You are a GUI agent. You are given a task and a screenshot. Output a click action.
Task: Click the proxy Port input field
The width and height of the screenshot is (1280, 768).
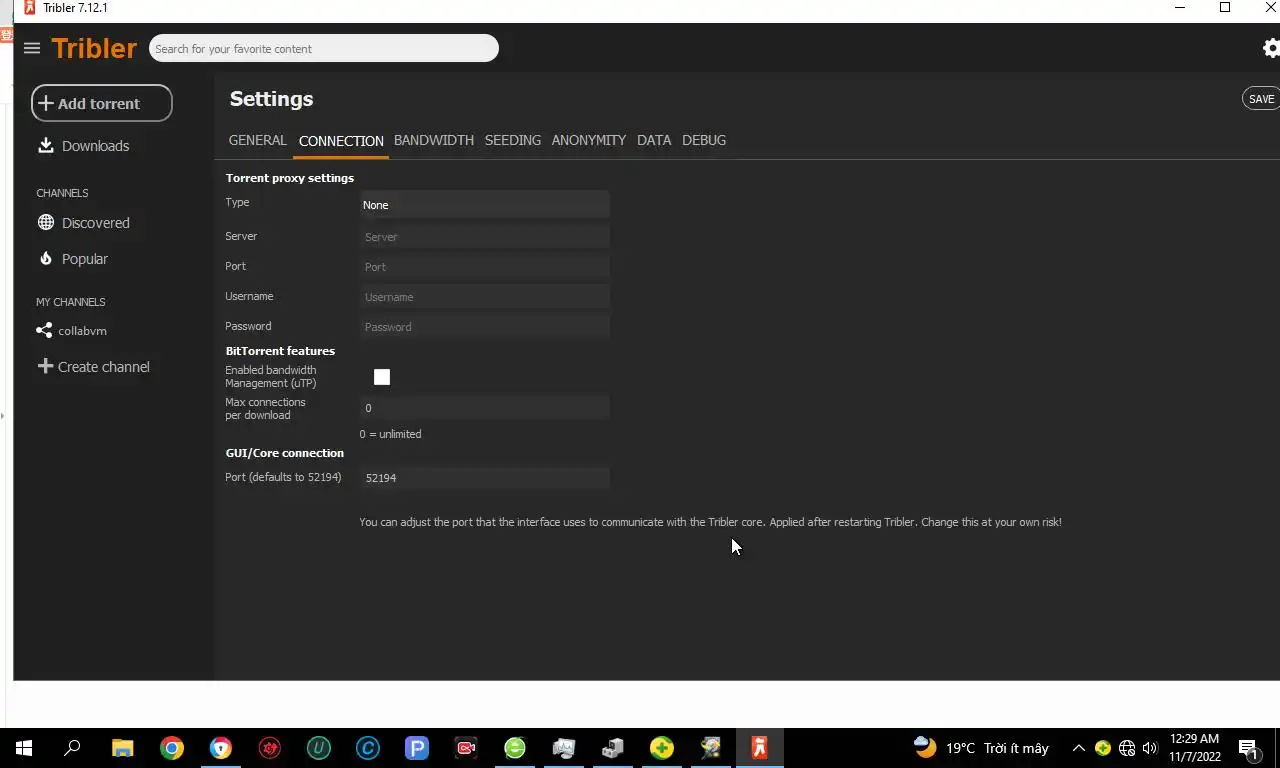(484, 267)
